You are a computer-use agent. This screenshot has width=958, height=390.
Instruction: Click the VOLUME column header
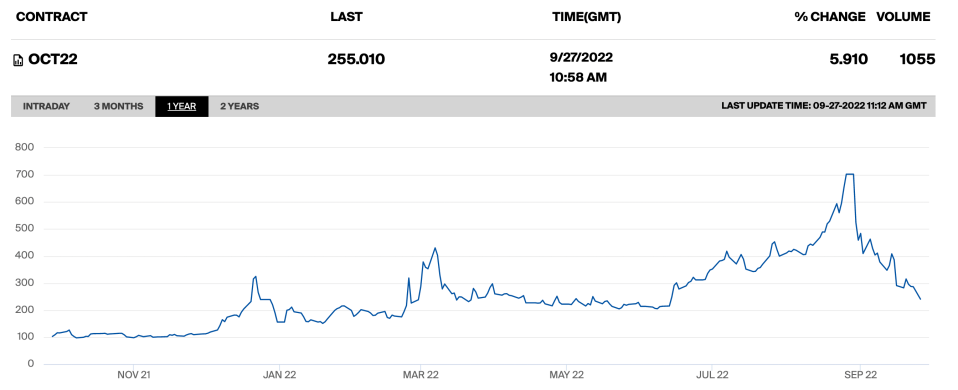tap(904, 17)
